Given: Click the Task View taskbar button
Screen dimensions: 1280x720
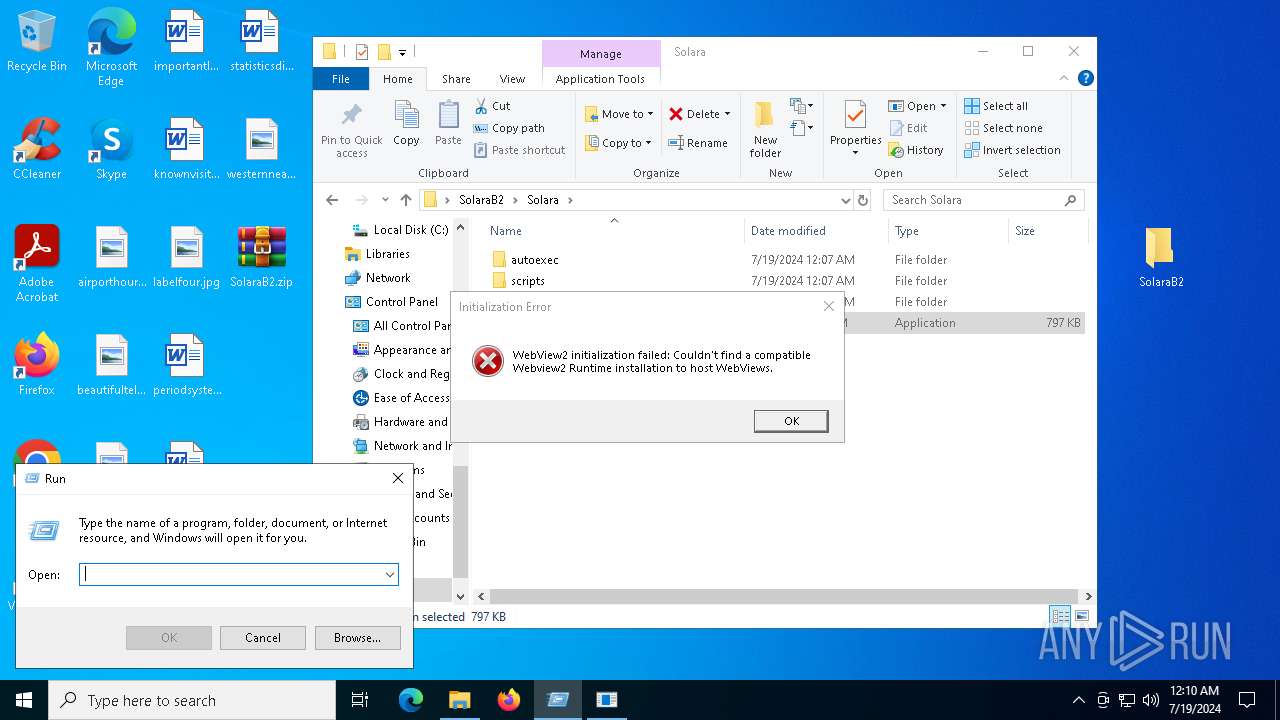Looking at the screenshot, I should 360,700.
